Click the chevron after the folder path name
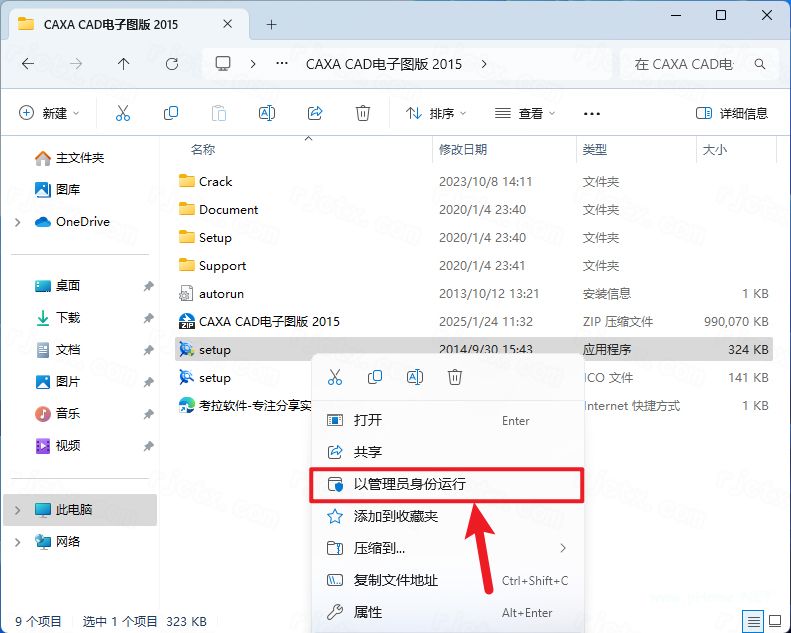791x633 pixels. click(484, 64)
